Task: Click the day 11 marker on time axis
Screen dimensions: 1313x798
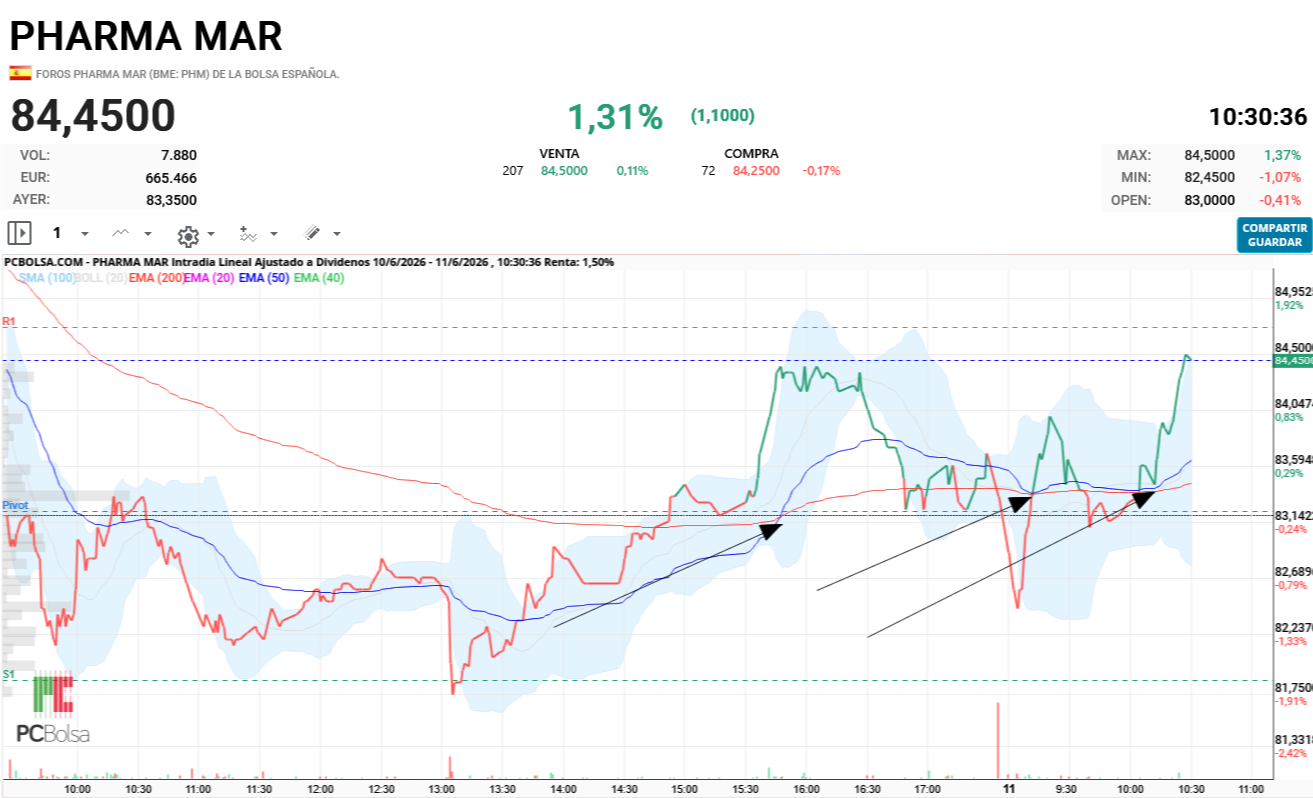Action: coord(1009,789)
